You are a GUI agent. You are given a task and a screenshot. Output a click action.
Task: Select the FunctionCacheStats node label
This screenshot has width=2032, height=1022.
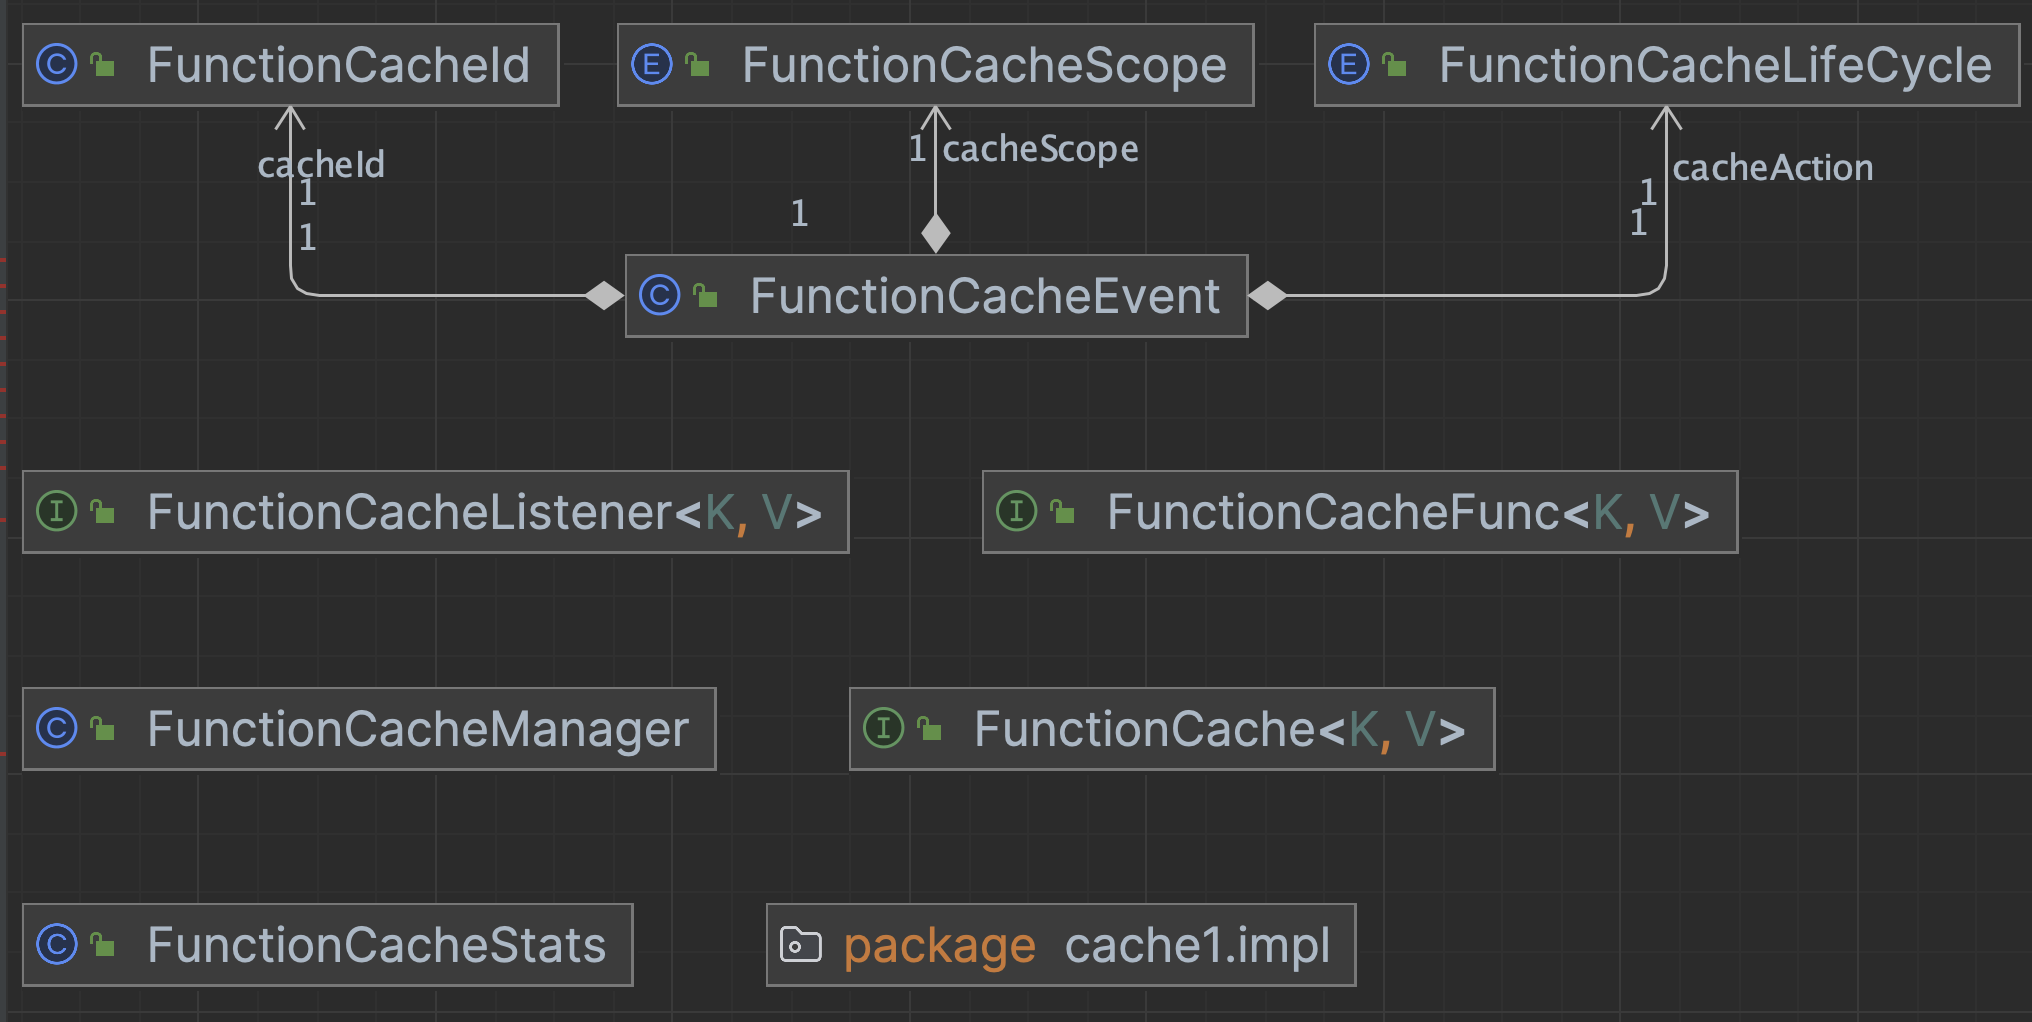[x=376, y=945]
